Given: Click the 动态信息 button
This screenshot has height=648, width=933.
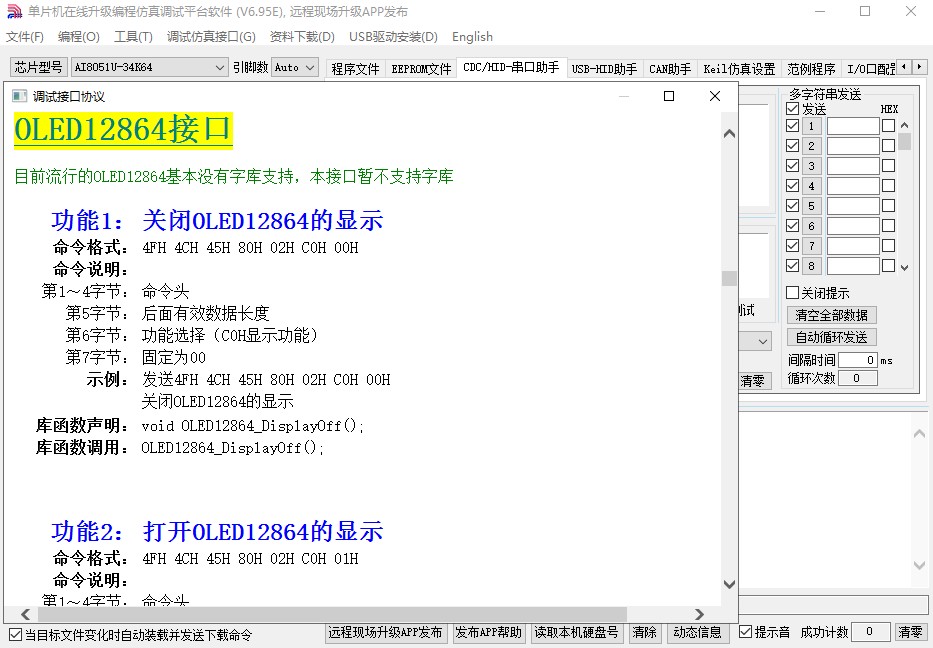Looking at the screenshot, I should pyautogui.click(x=697, y=633).
